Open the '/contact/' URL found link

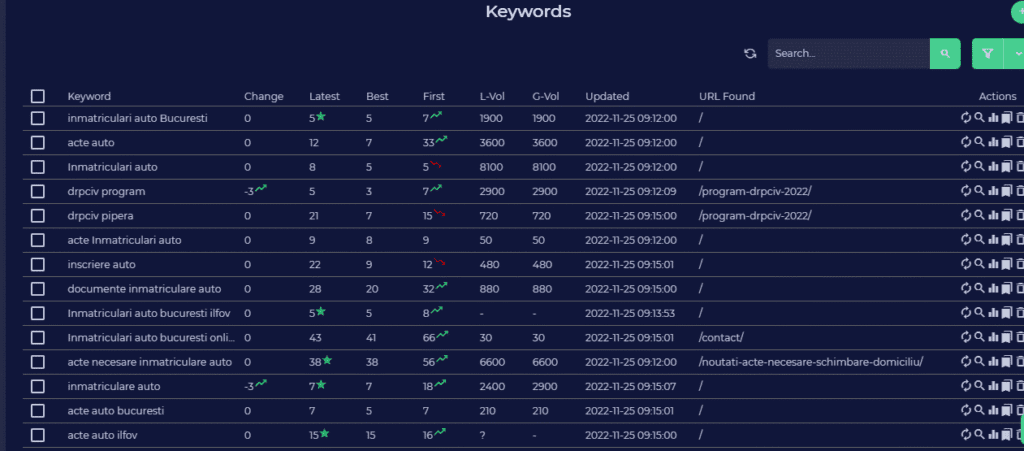point(720,337)
